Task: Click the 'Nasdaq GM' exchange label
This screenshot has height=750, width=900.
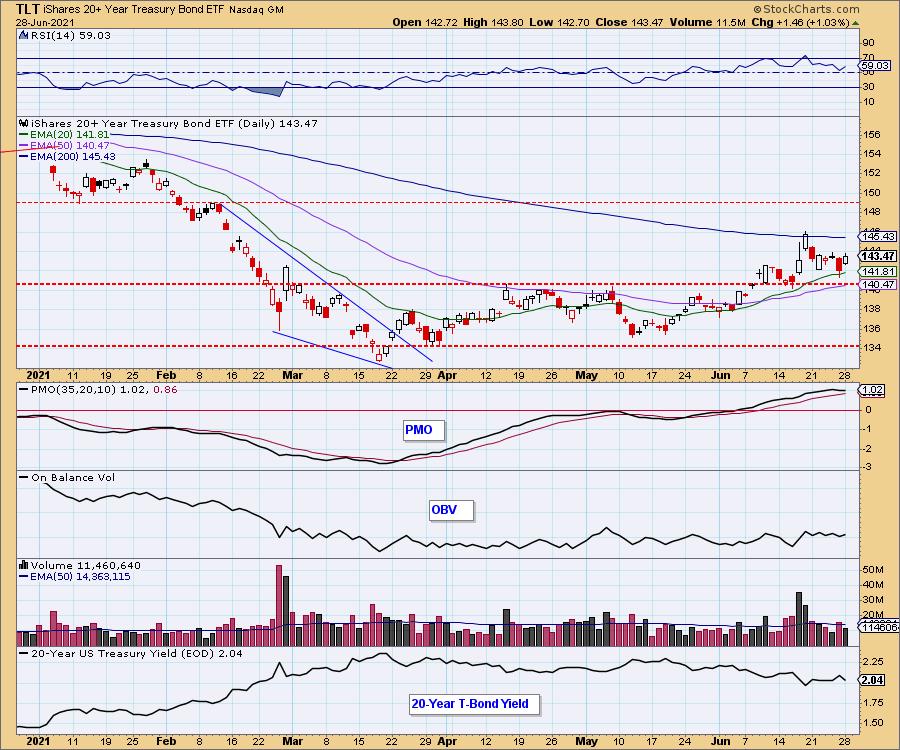Action: pyautogui.click(x=256, y=10)
